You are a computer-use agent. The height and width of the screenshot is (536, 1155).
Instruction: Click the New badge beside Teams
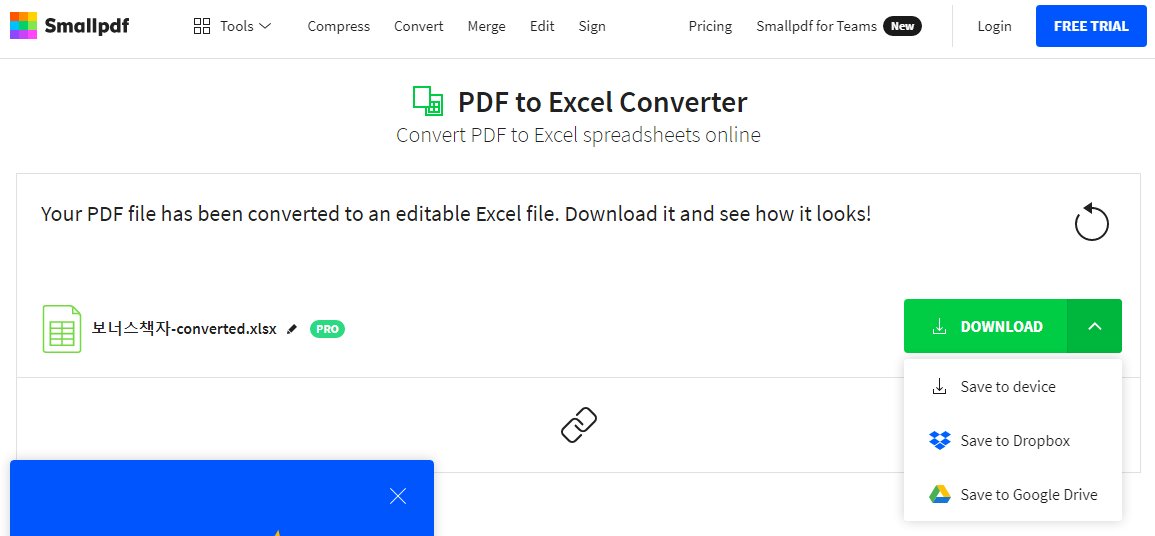click(902, 27)
